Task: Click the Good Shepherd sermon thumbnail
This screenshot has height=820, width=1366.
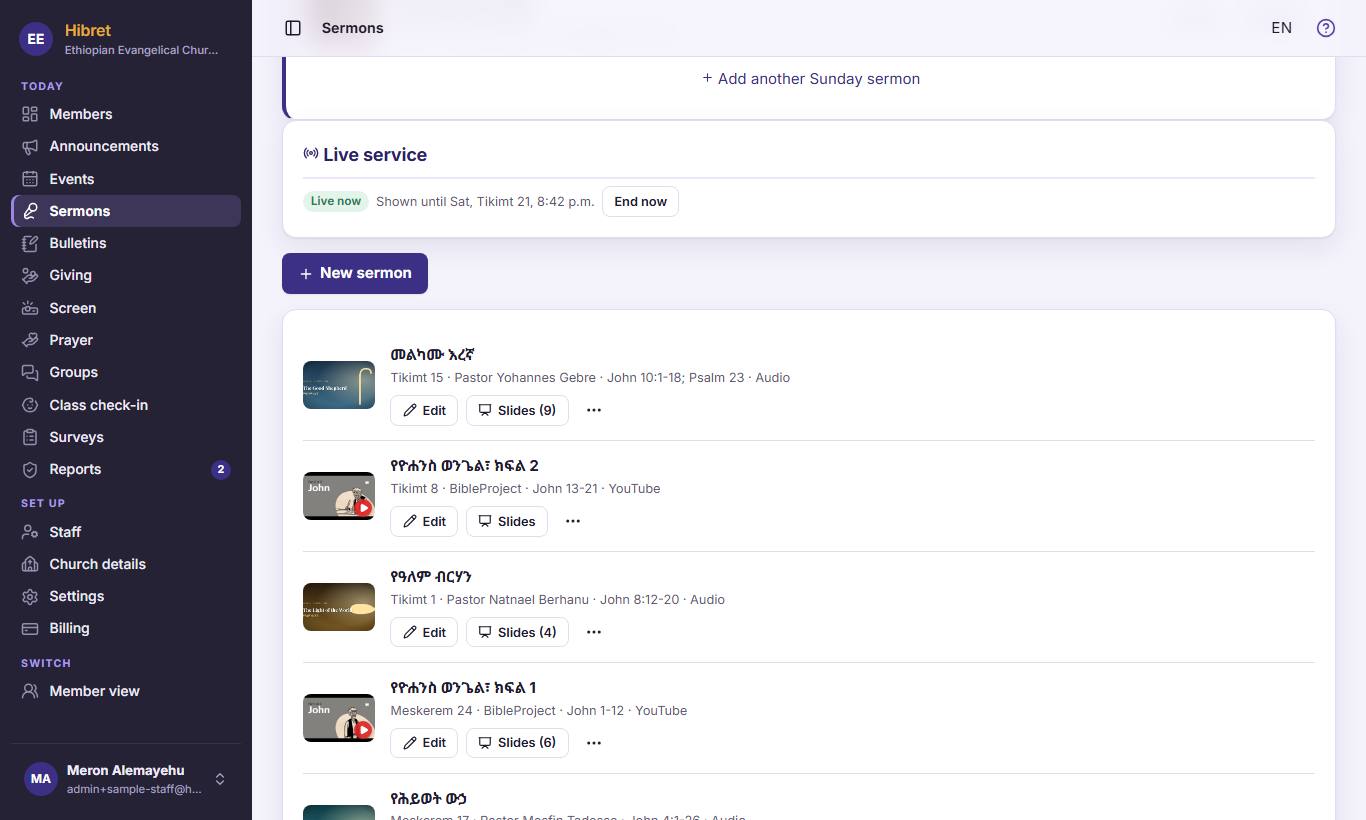Action: (339, 385)
